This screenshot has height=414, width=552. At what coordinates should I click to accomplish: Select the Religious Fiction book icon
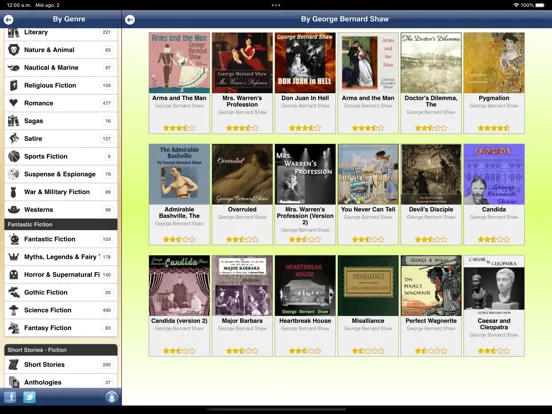point(14,85)
